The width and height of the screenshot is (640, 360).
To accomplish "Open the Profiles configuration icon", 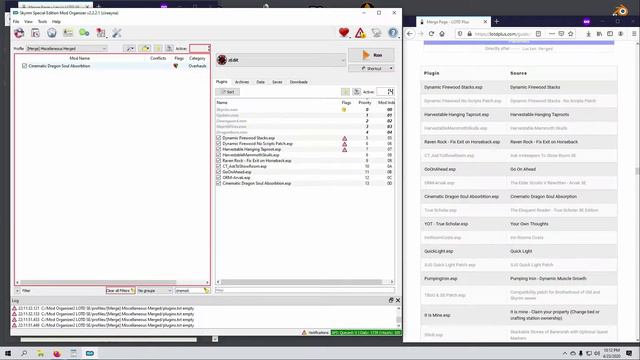I will point(68,33).
